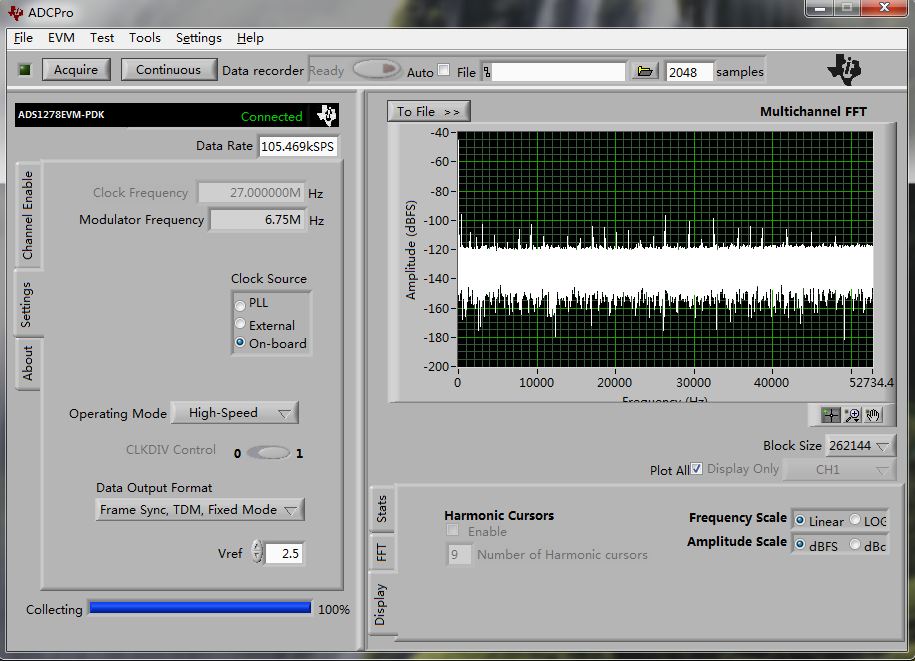
Task: Click the TI logo beside Connected status
Action: [x=327, y=114]
